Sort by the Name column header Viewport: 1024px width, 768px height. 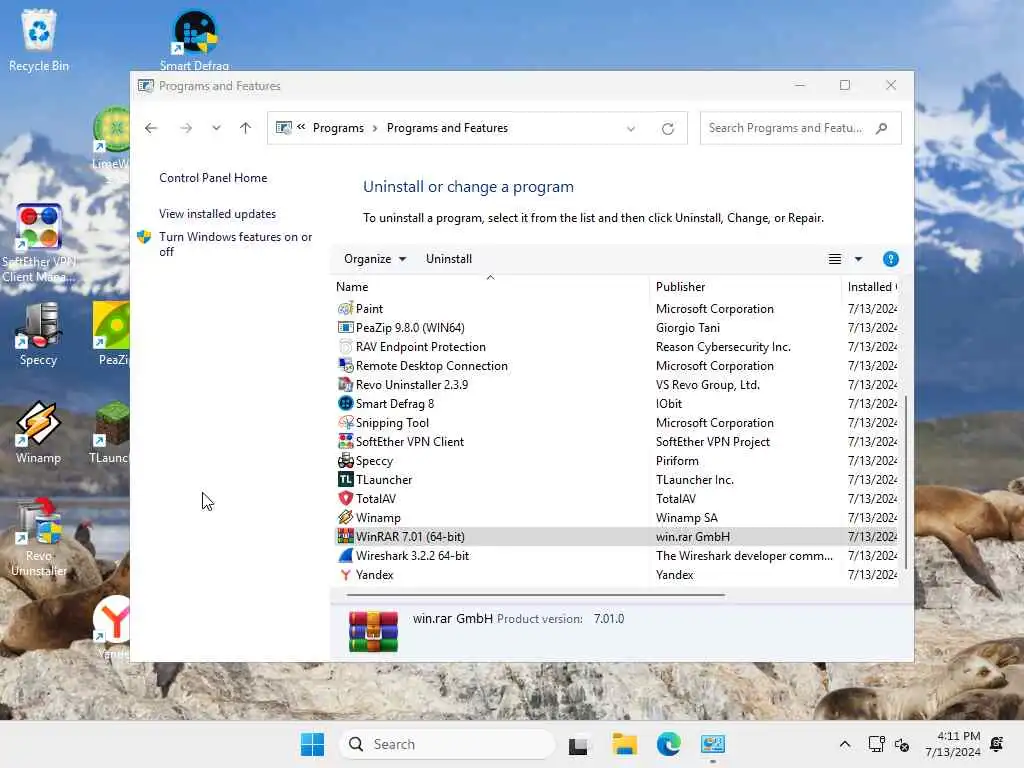(x=490, y=287)
